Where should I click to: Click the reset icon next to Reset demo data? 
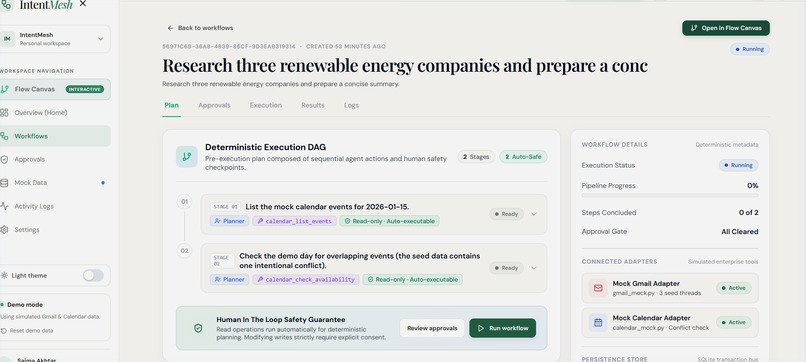pyautogui.click(x=4, y=331)
